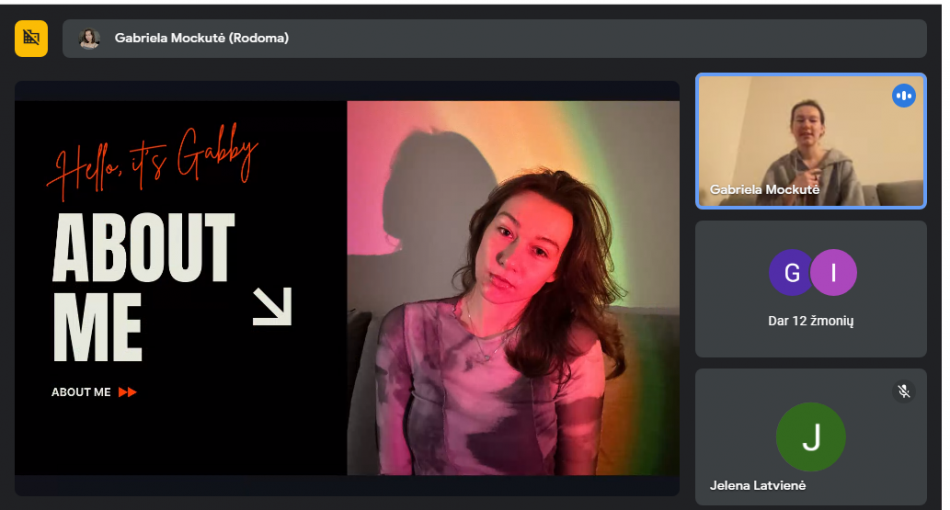Click the photo in the shared presentation

[x=513, y=288]
